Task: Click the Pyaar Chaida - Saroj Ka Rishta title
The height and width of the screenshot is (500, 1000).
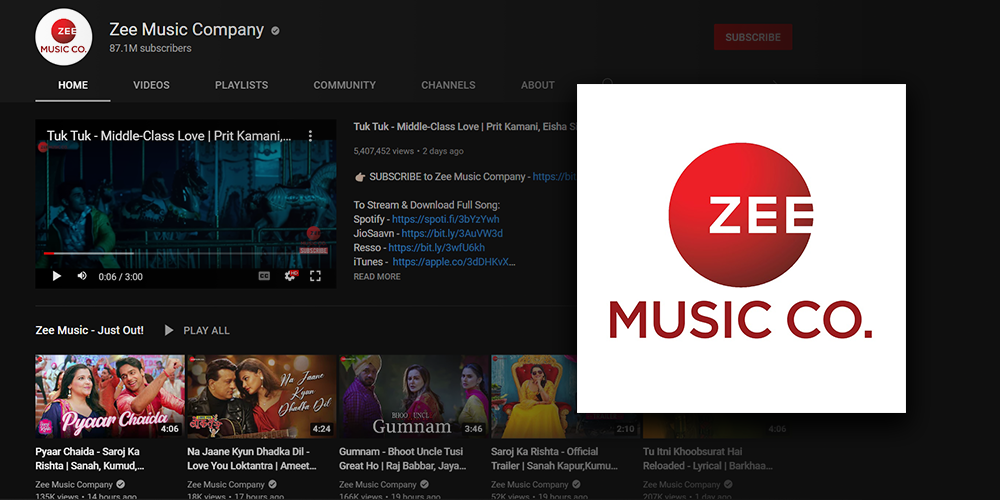Action: pyautogui.click(x=90, y=459)
